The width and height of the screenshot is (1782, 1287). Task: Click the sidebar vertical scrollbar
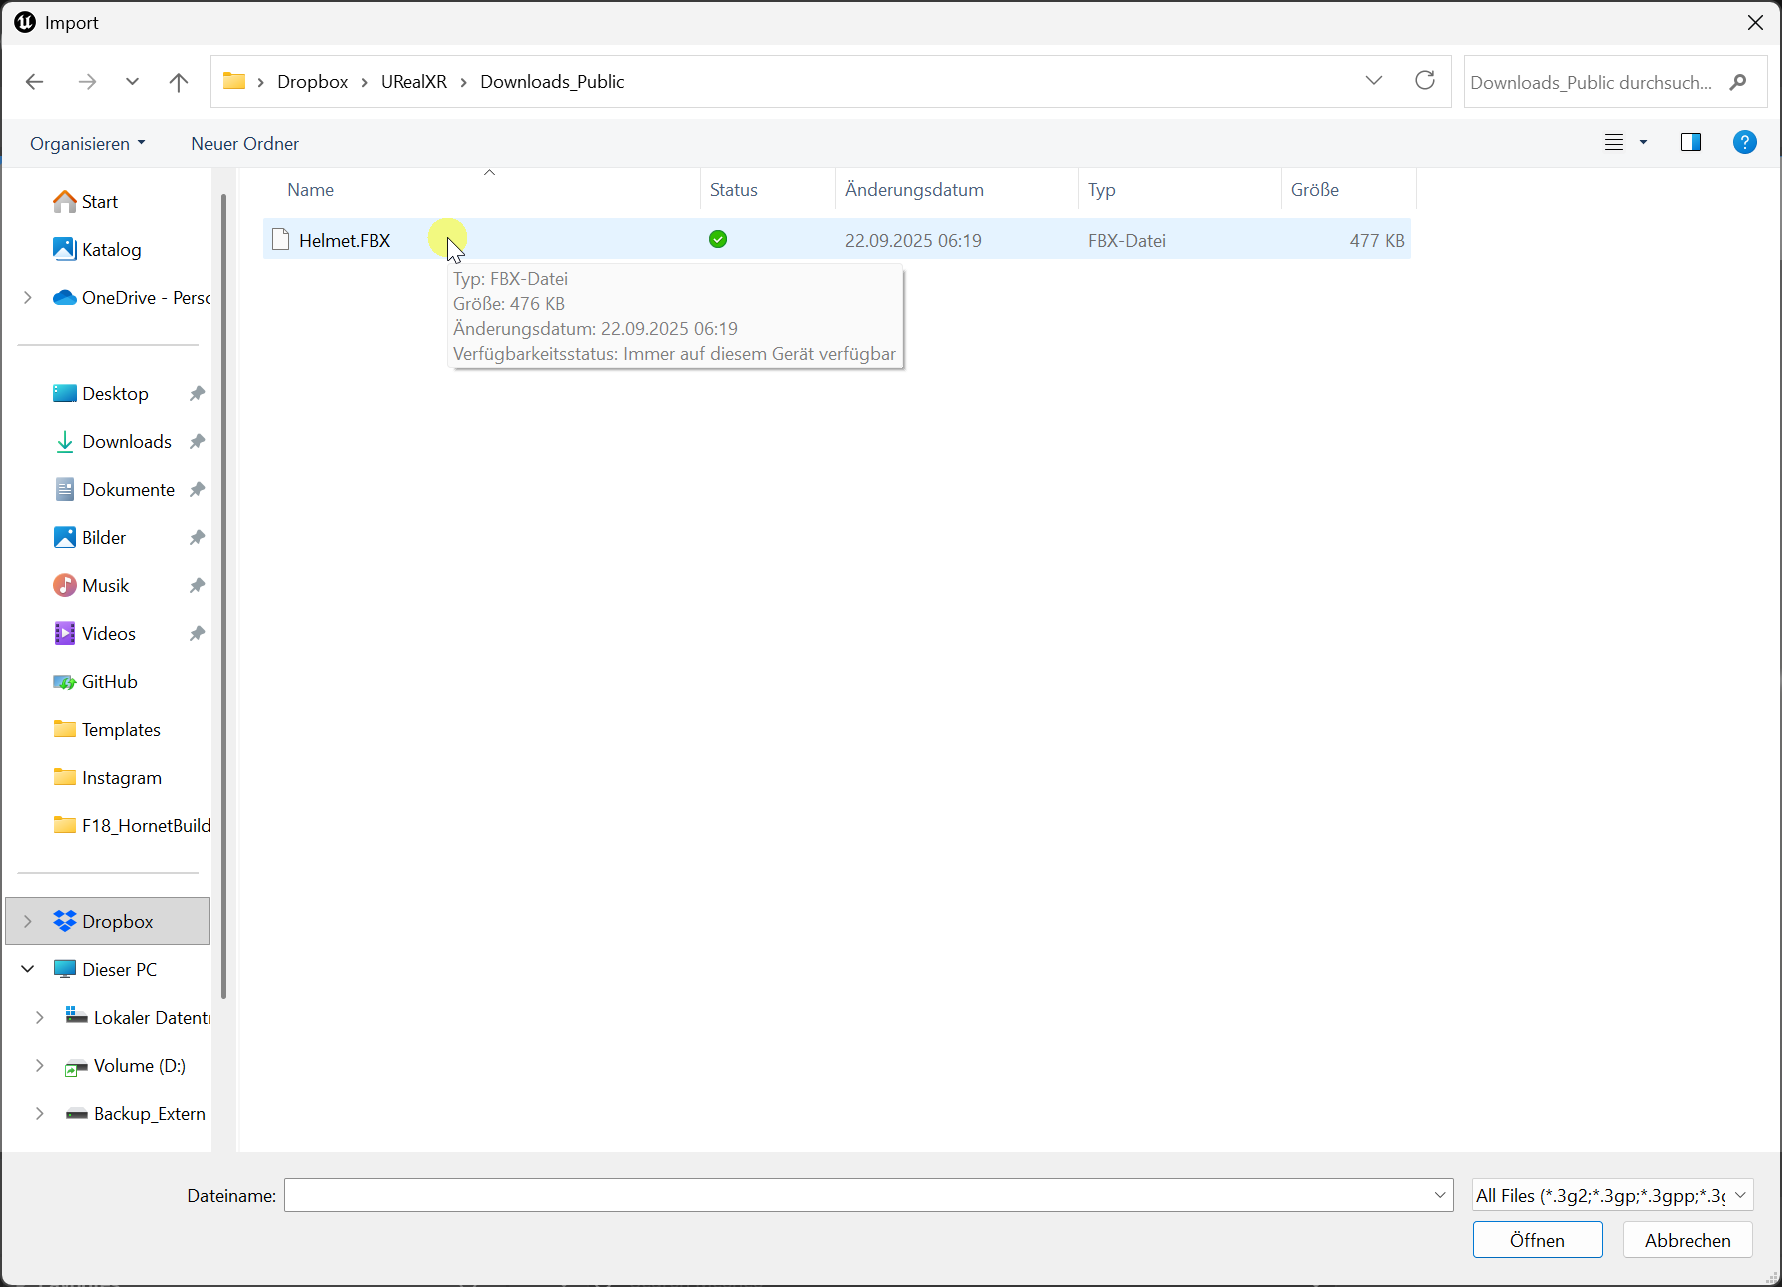pos(223,600)
